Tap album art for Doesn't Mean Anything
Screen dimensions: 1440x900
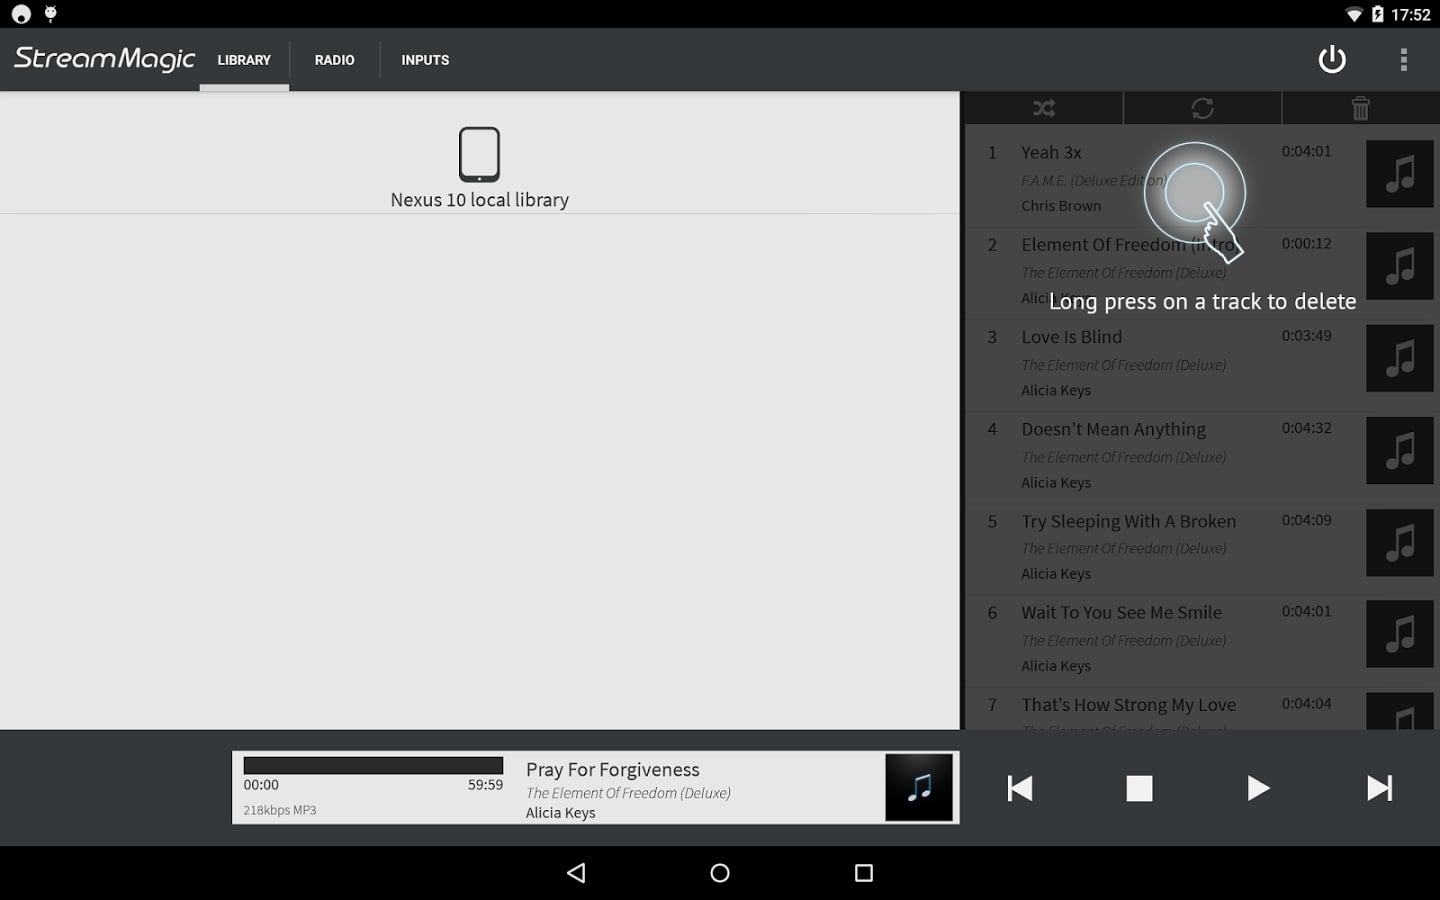coord(1400,450)
